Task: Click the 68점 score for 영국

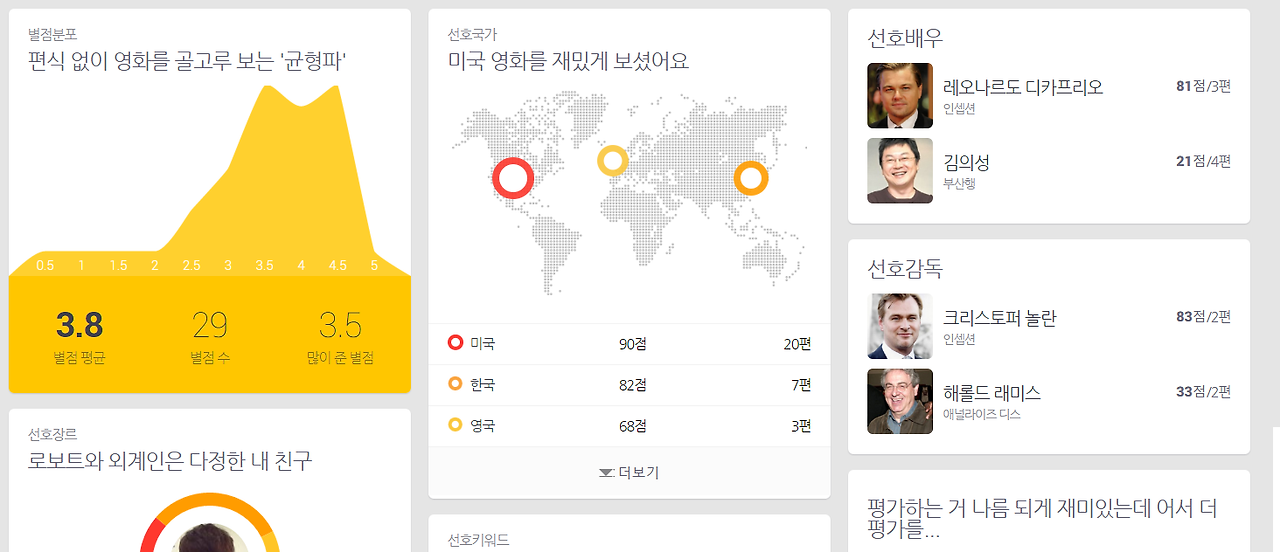Action: click(x=632, y=426)
